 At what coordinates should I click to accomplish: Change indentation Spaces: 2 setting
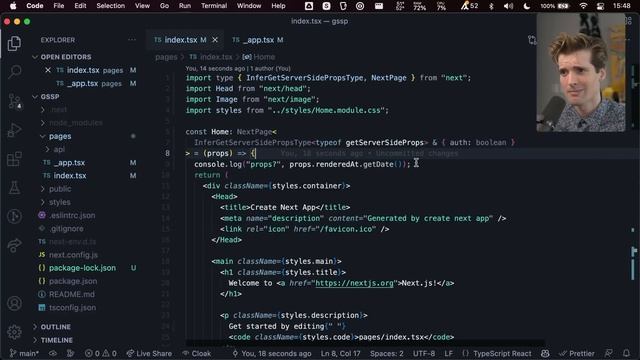point(387,353)
